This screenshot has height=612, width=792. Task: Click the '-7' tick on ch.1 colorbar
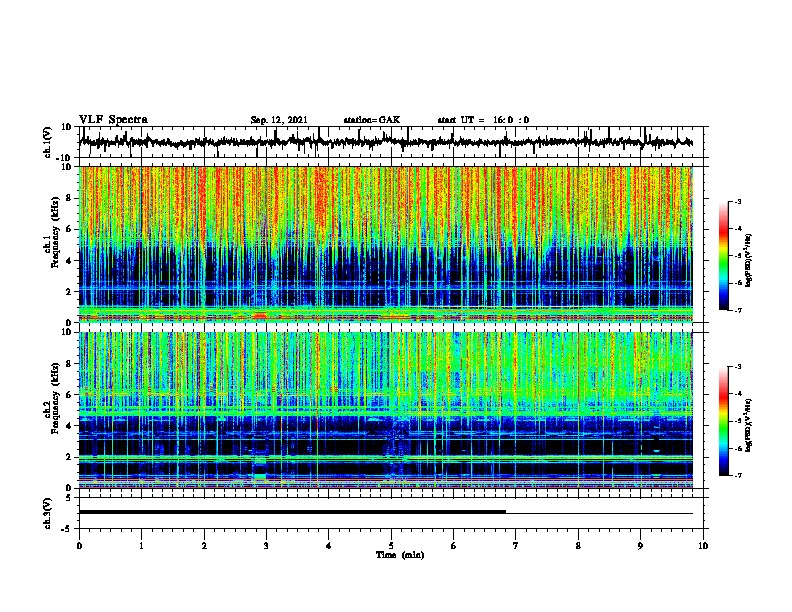(737, 310)
